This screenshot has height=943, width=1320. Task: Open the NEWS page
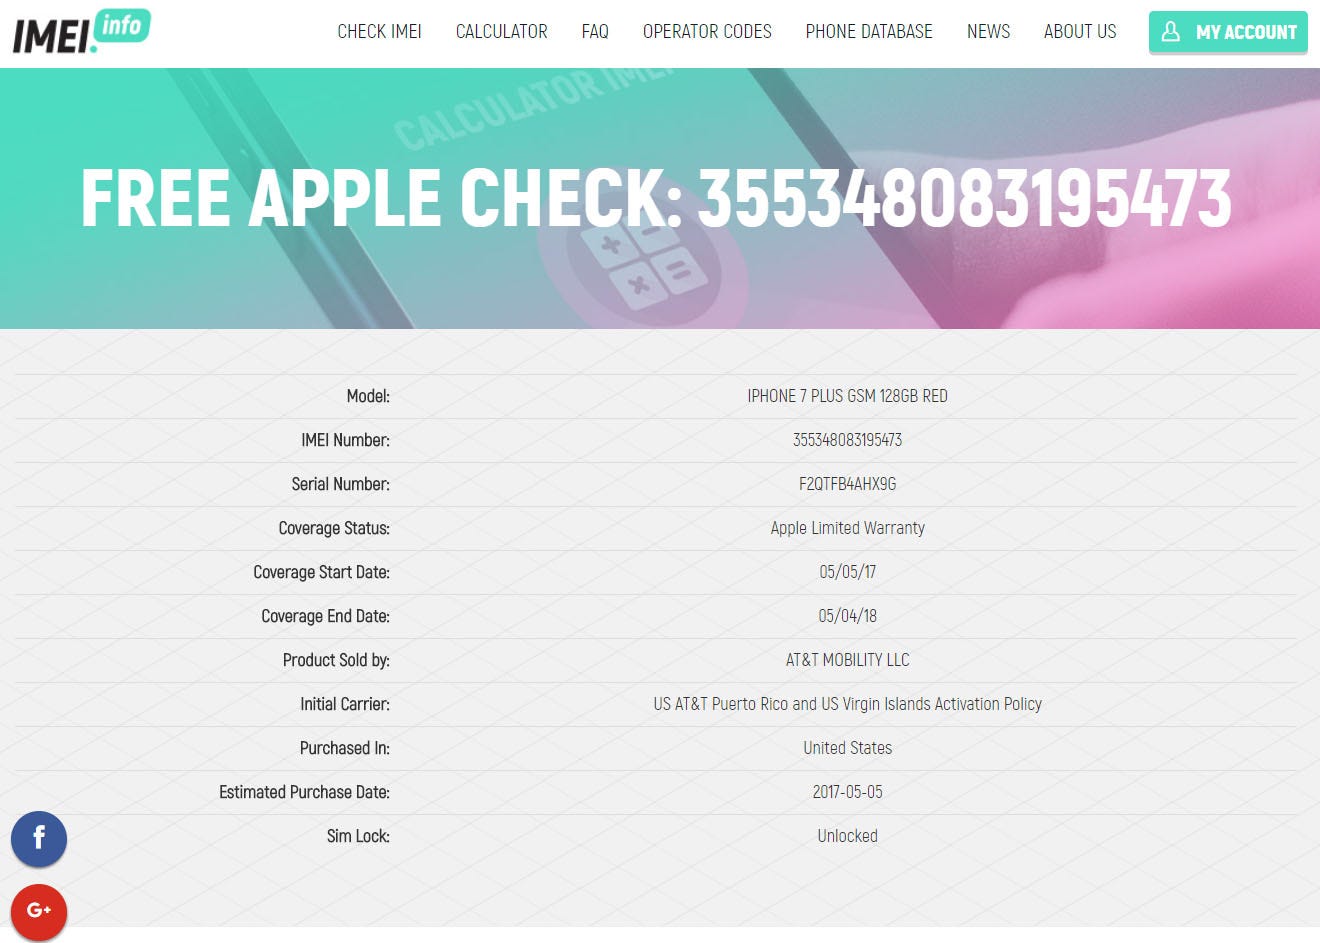(x=988, y=32)
